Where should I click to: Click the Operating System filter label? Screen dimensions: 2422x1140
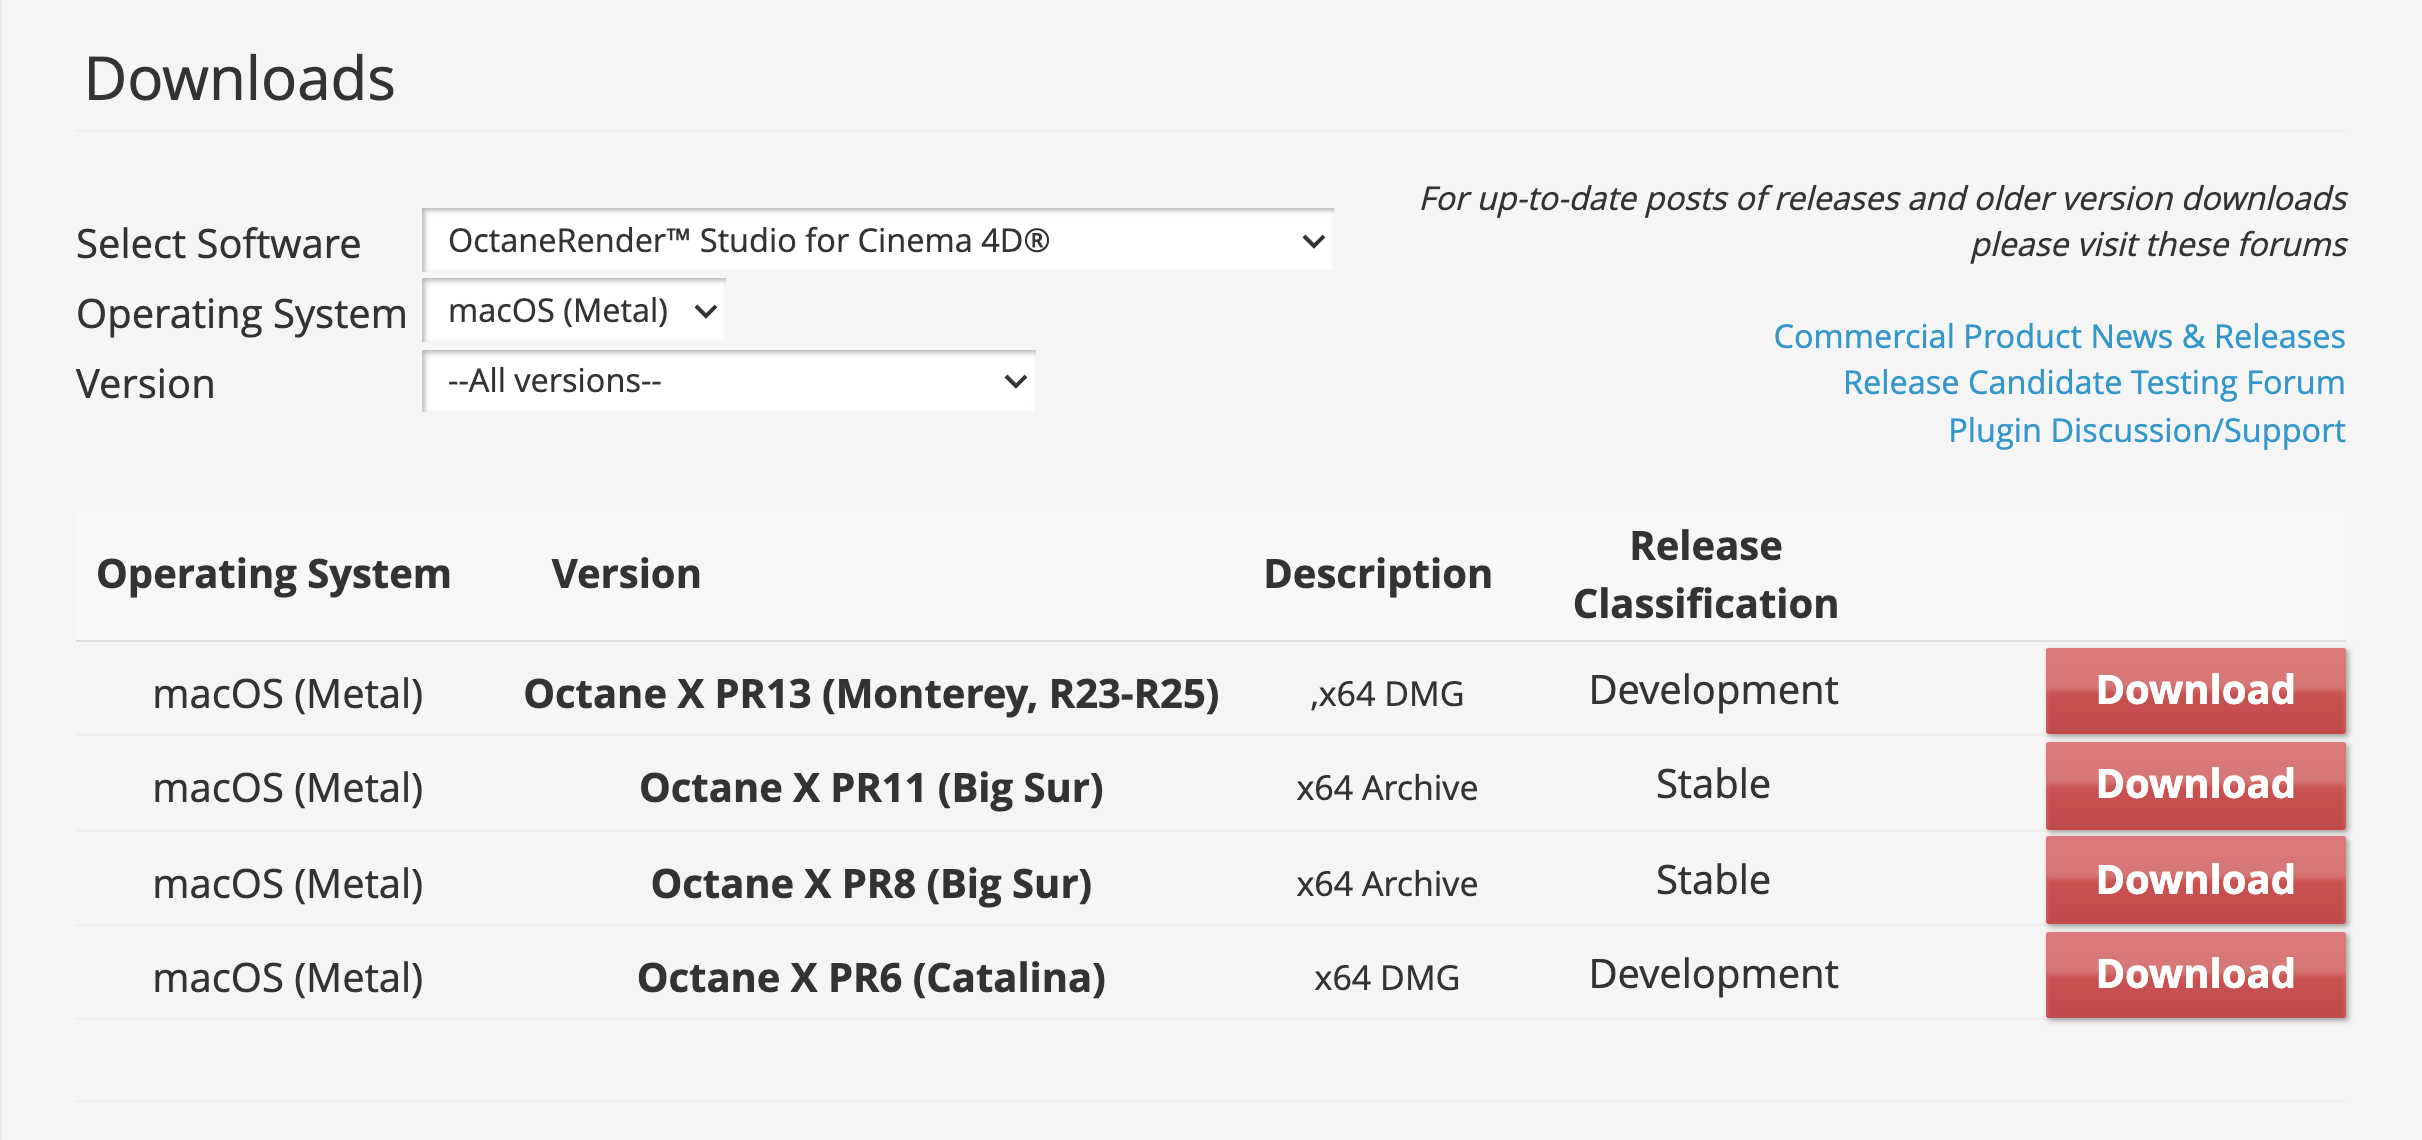pos(242,314)
